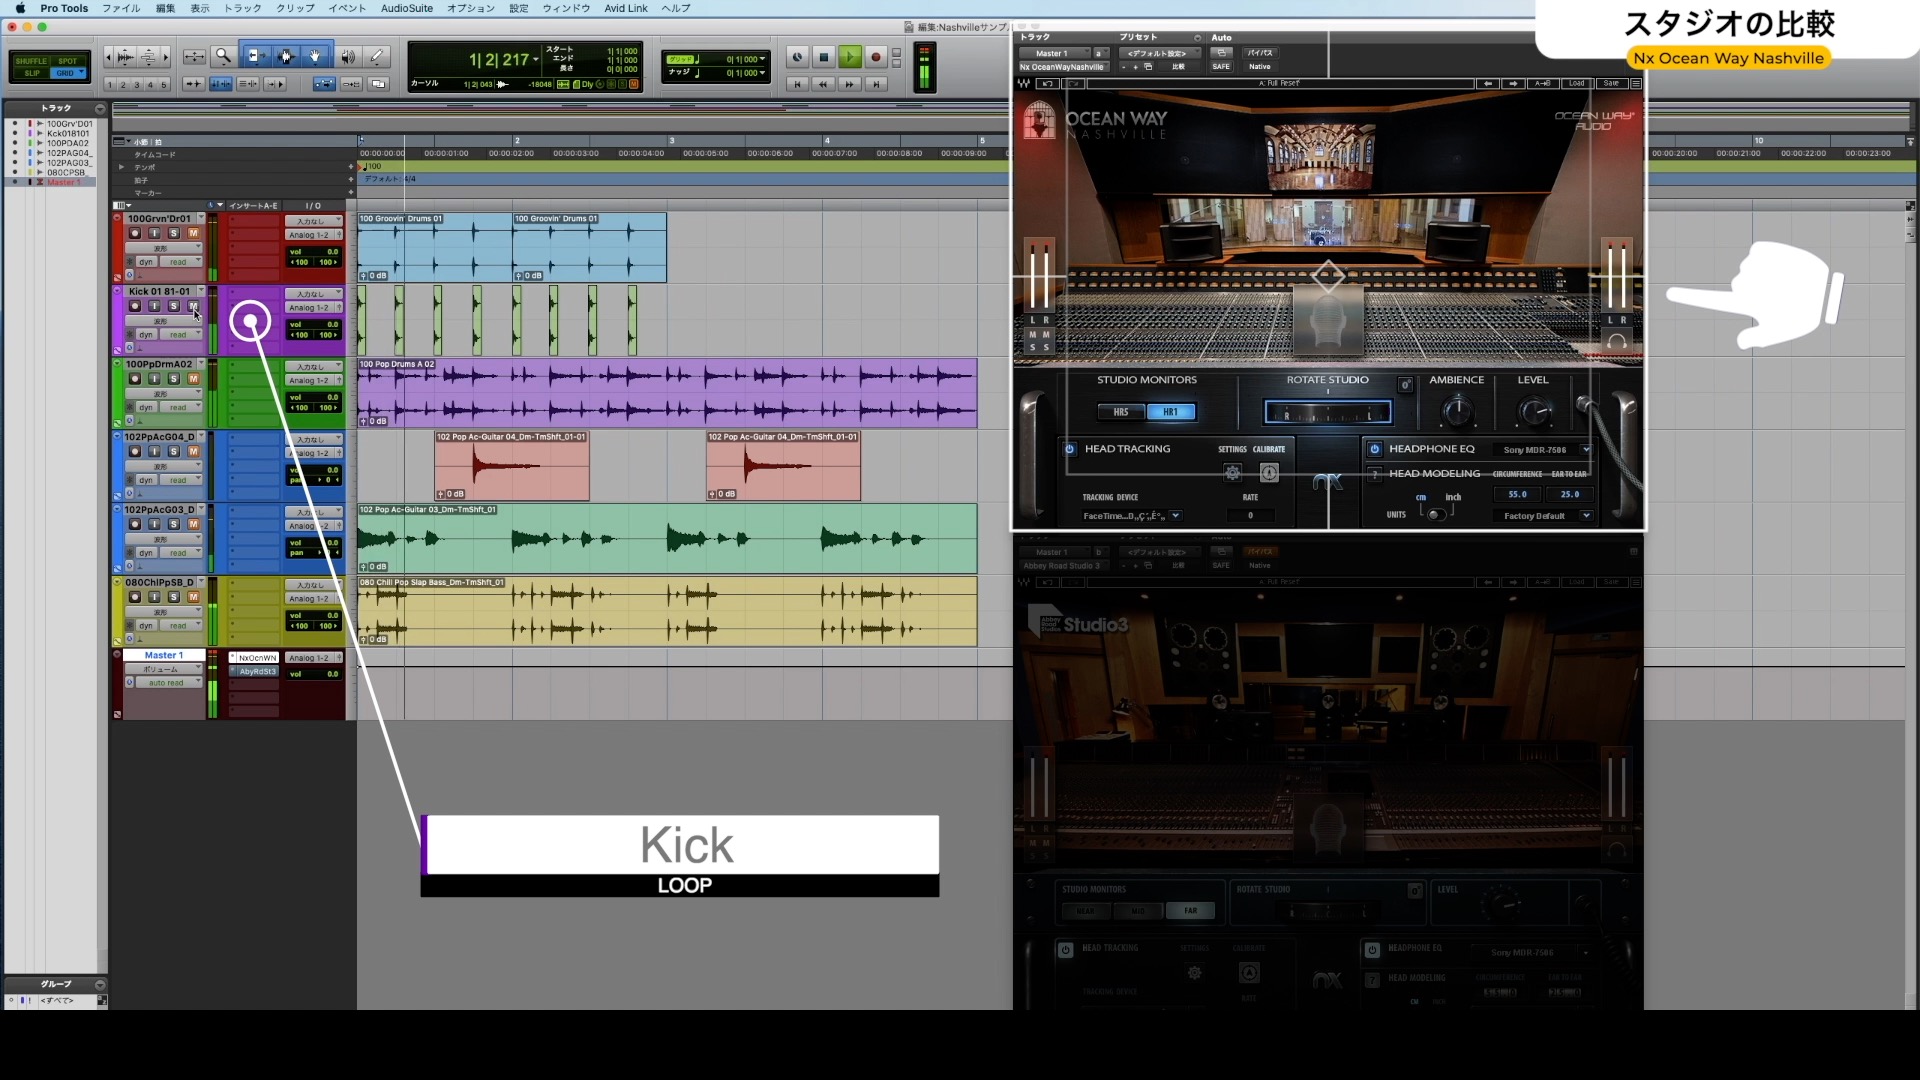Click the SAFE automation button

pyautogui.click(x=1221, y=67)
